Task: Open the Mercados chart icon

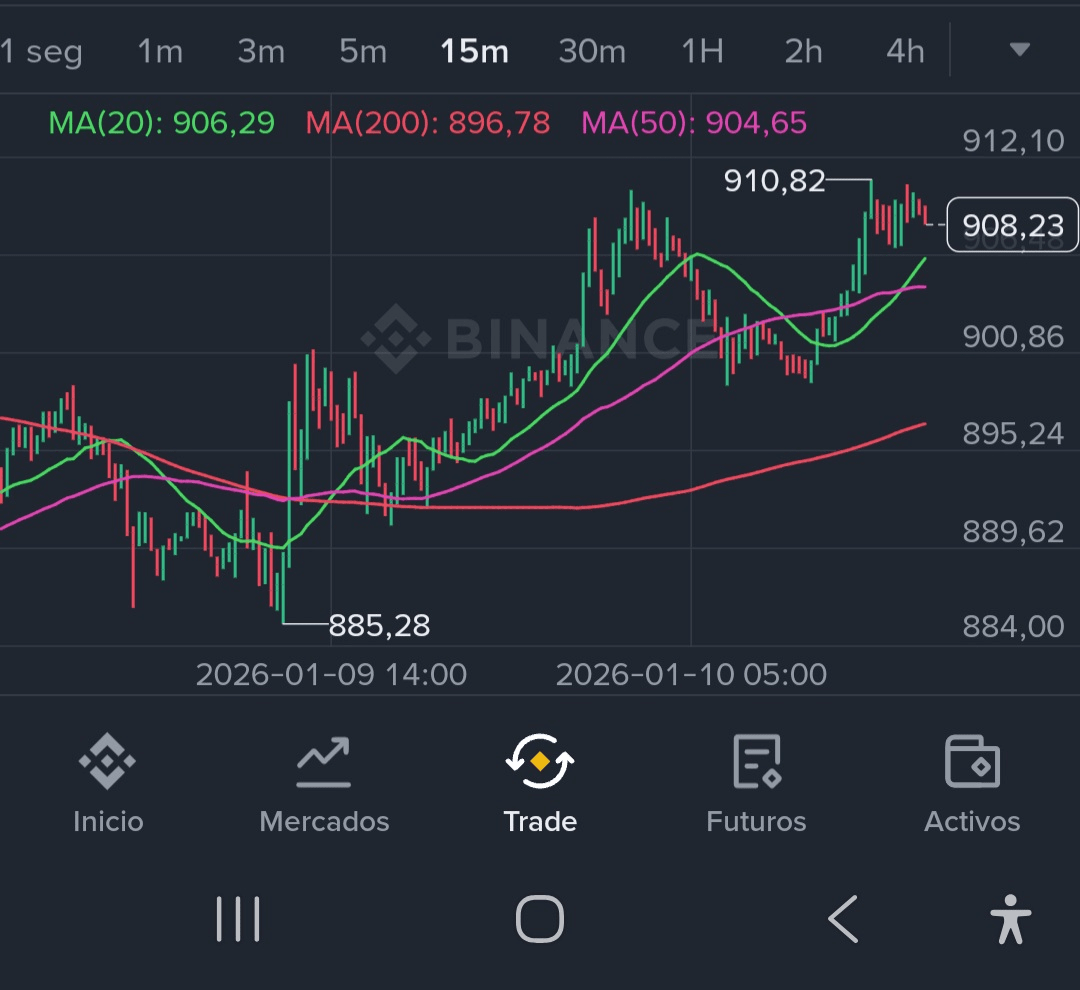Action: [323, 763]
